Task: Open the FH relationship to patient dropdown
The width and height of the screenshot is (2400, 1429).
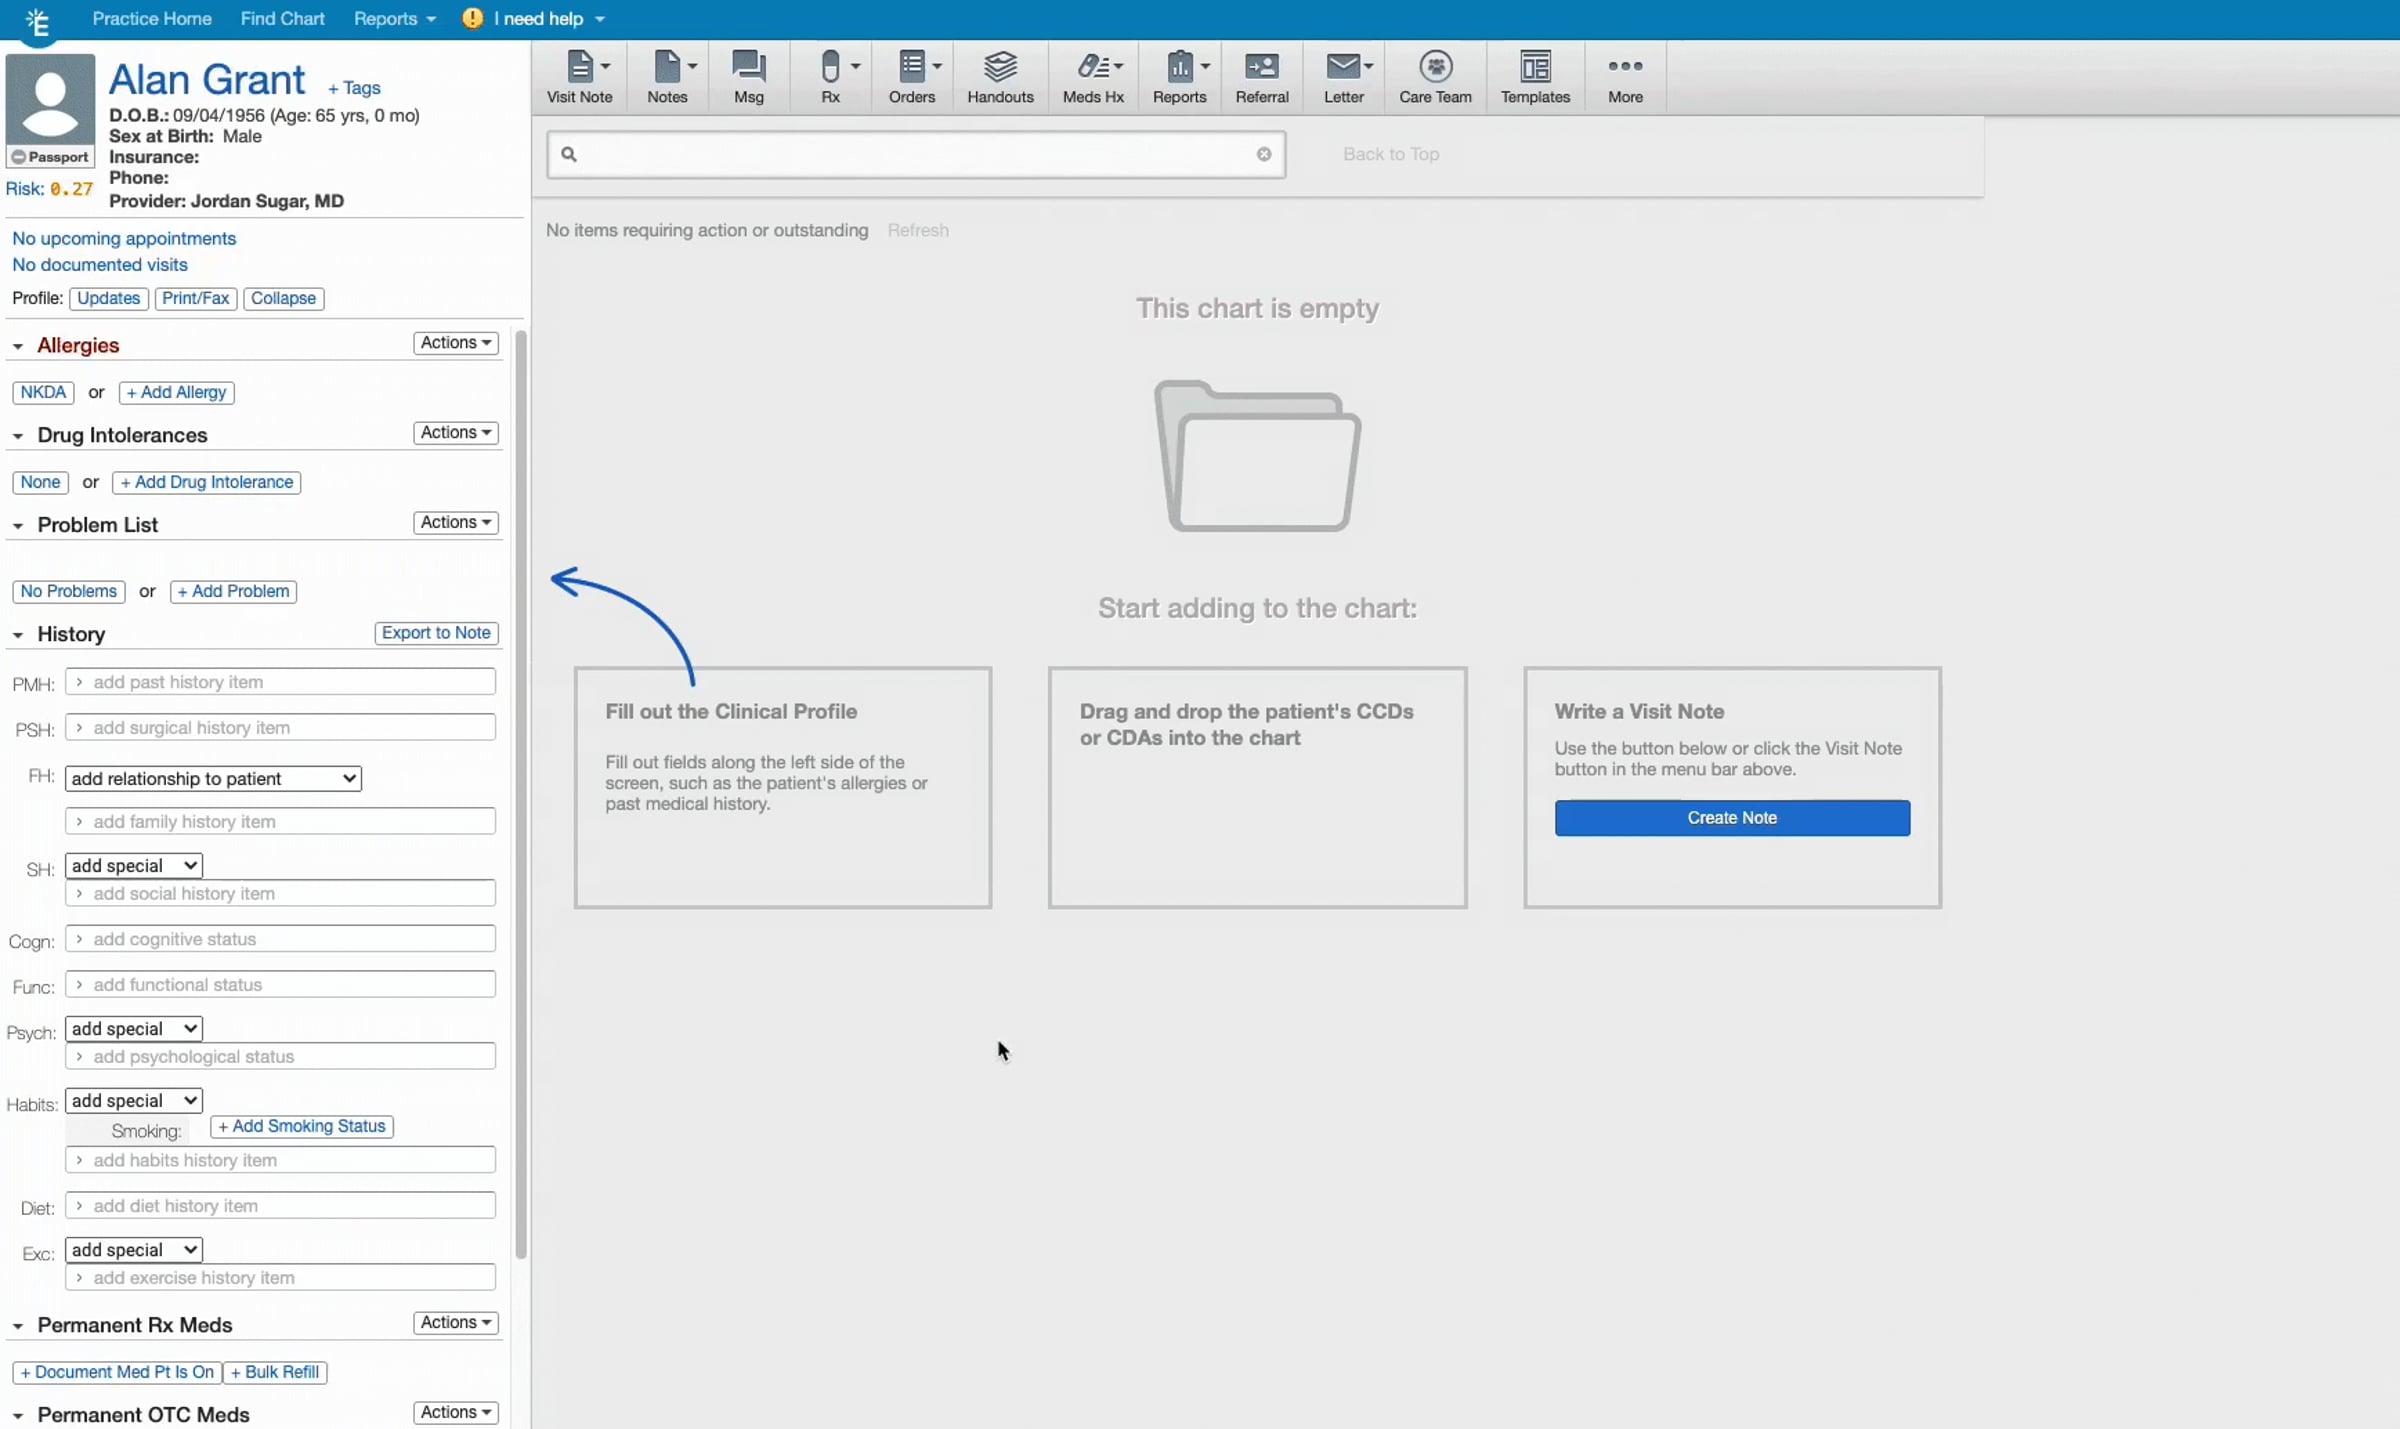Action: pyautogui.click(x=213, y=778)
